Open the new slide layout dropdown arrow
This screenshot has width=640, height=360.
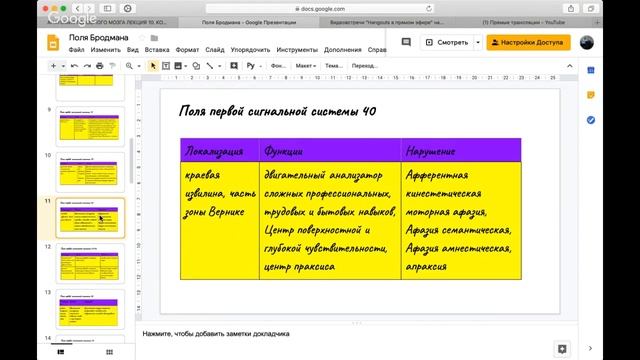63,66
